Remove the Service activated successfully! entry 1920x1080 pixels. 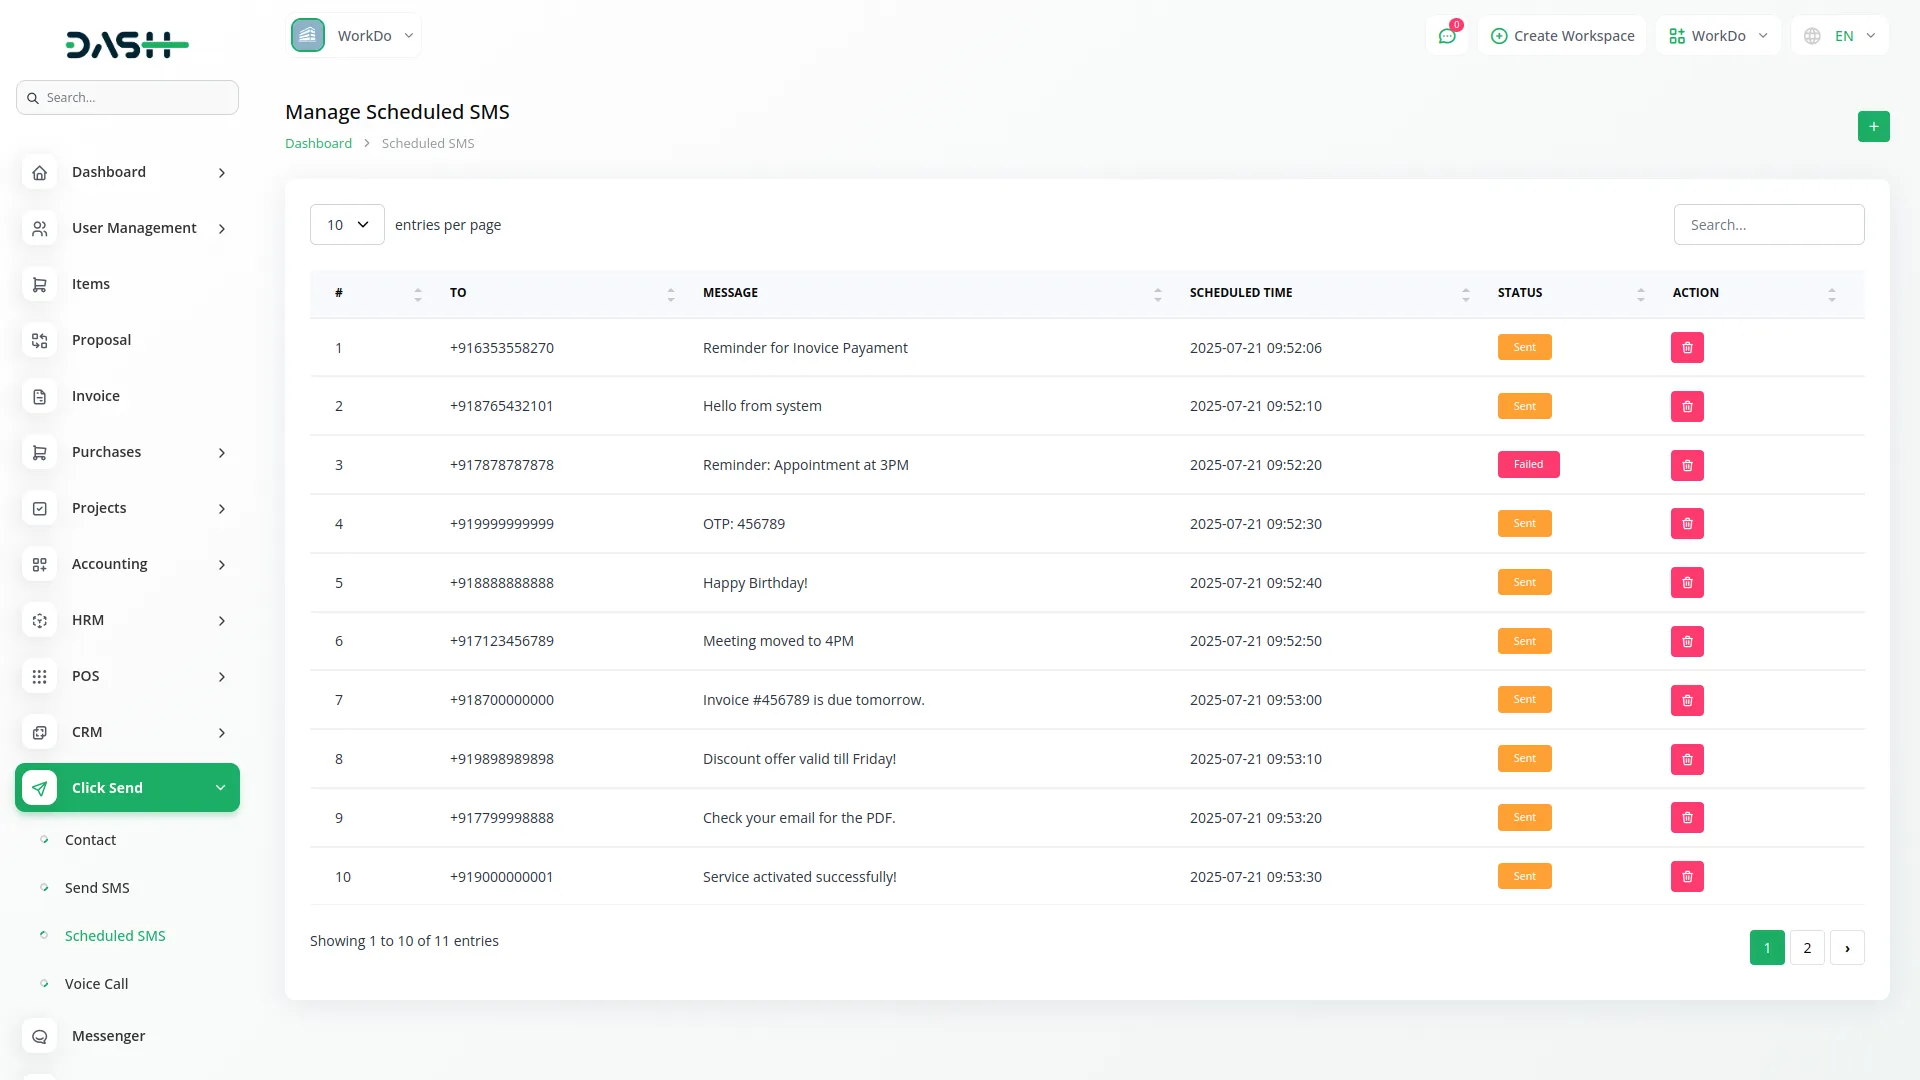pyautogui.click(x=1687, y=877)
